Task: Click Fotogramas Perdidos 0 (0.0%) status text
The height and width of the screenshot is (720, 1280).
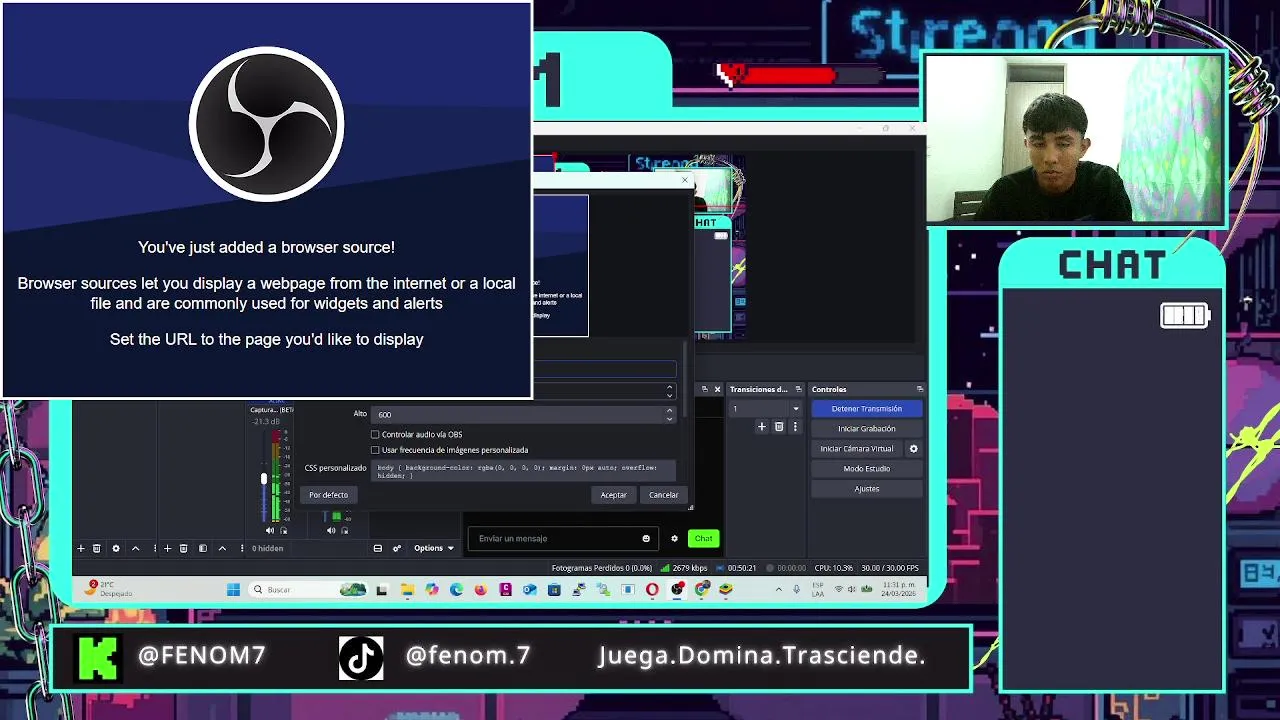Action: click(601, 568)
